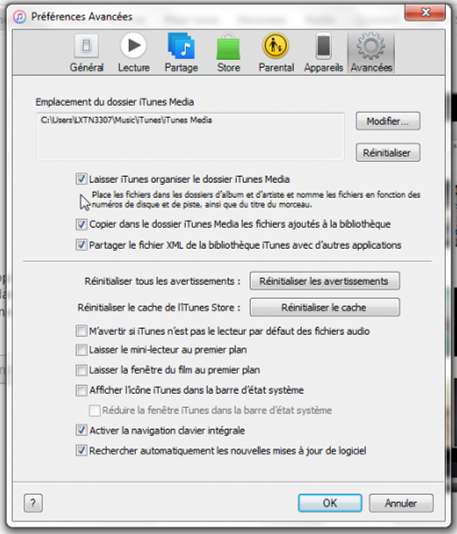The image size is (457, 534).
Task: Cancel the dialog with Annuler
Action: coord(401,503)
